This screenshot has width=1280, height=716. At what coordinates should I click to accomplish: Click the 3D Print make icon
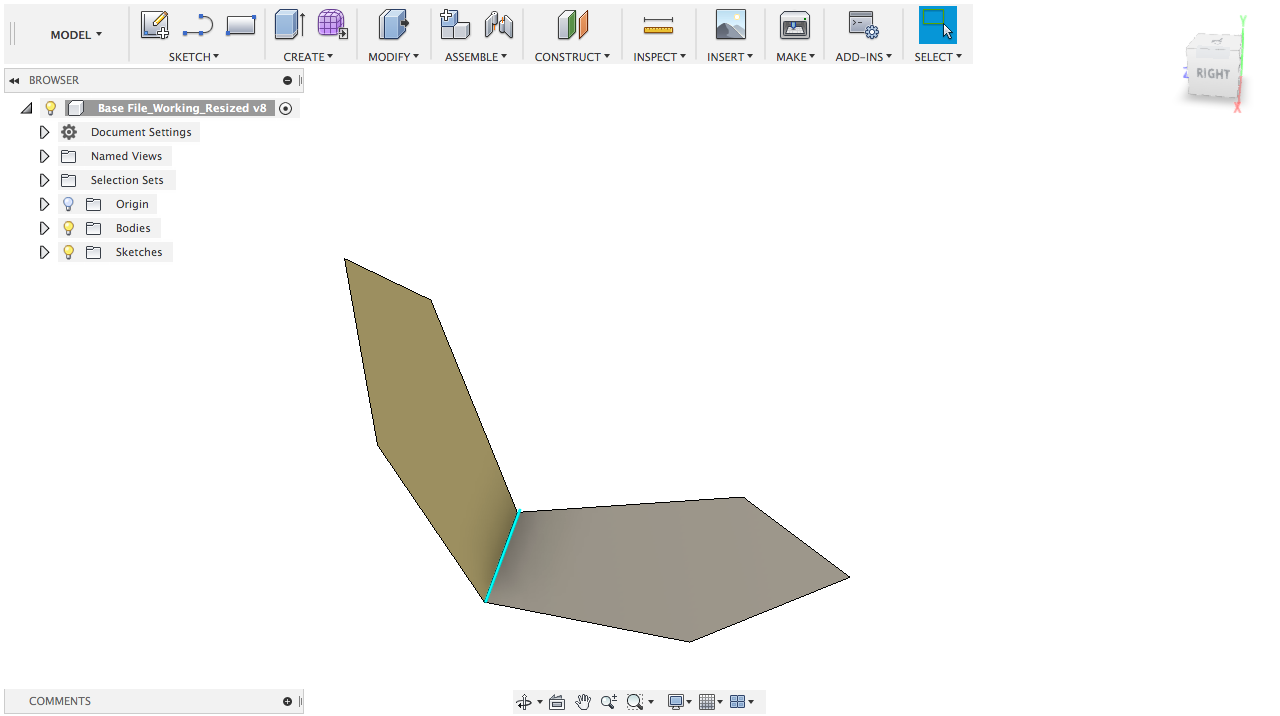coord(795,25)
